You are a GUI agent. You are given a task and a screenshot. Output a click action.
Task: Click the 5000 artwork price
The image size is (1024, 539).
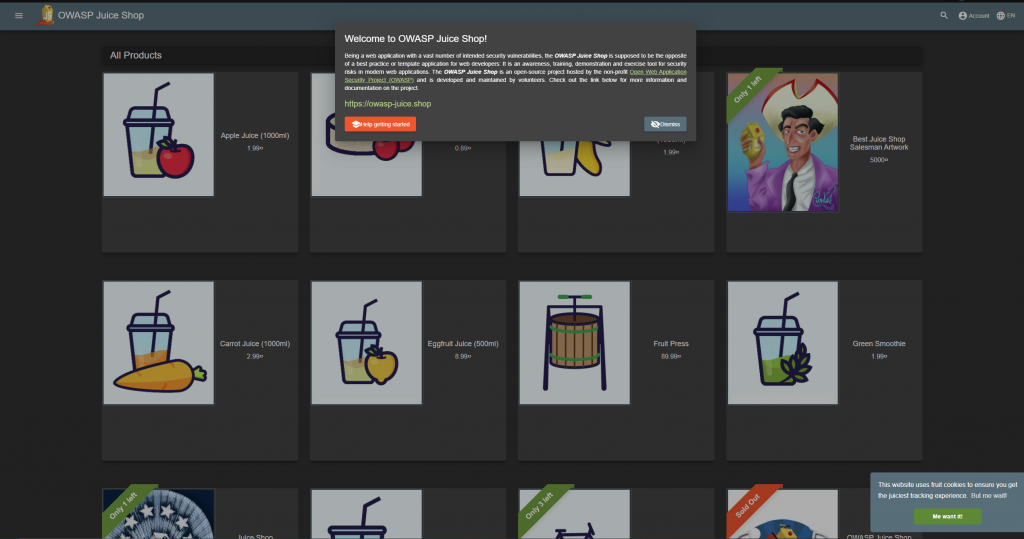[x=879, y=160]
